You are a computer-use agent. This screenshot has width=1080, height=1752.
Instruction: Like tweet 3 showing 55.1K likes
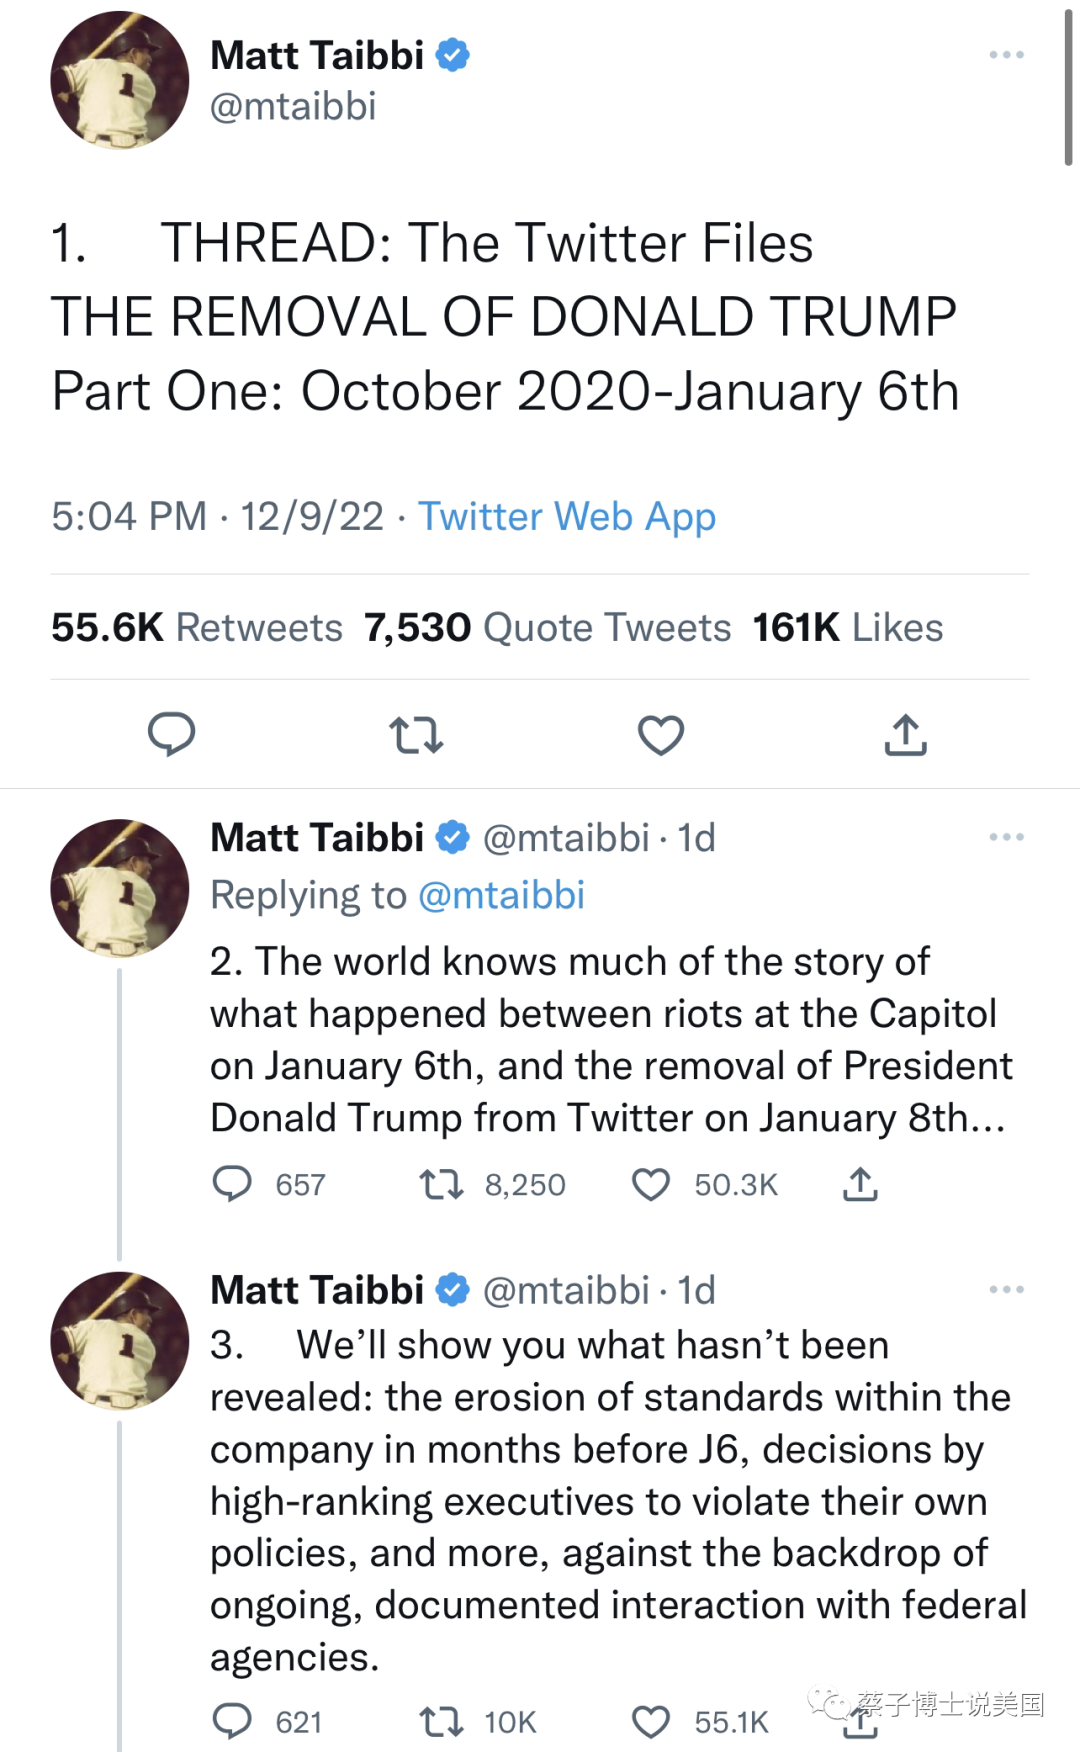[x=651, y=1721]
